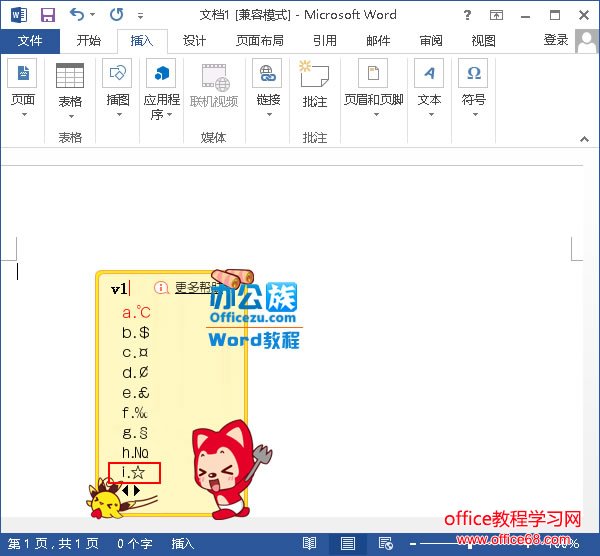Switch to Print Layout view
The image size is (600, 556).
347,543
